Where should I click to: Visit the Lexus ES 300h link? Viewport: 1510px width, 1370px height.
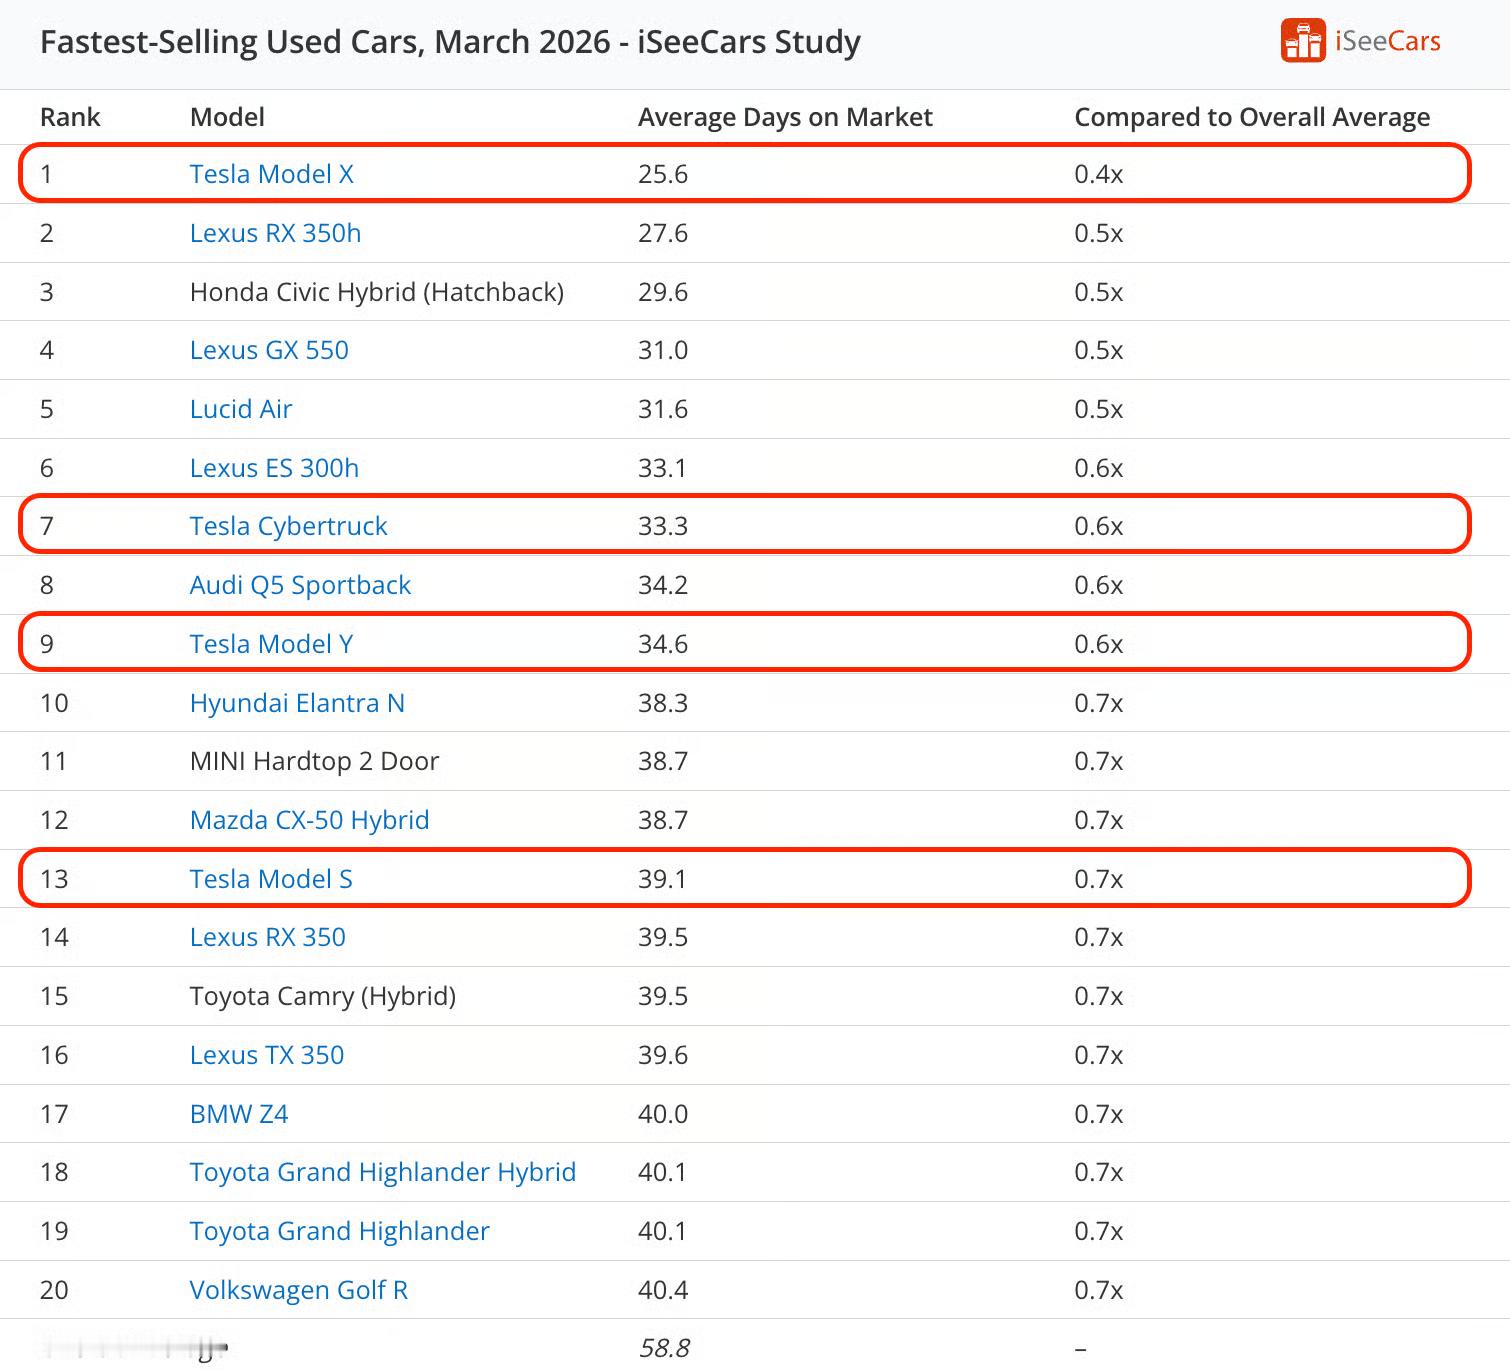(x=274, y=468)
